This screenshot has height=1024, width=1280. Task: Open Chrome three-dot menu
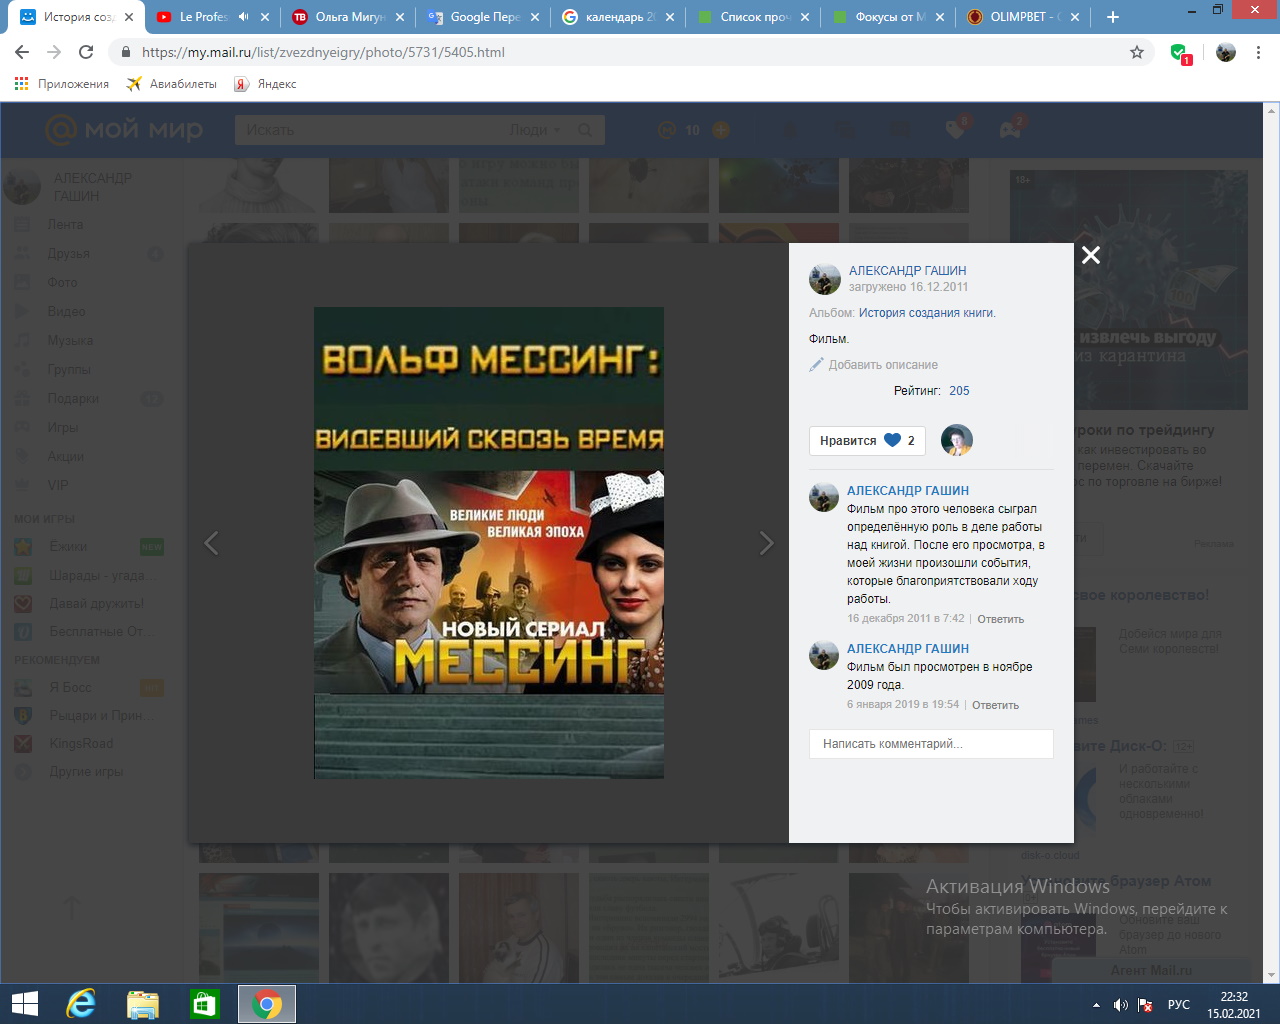tap(1258, 52)
